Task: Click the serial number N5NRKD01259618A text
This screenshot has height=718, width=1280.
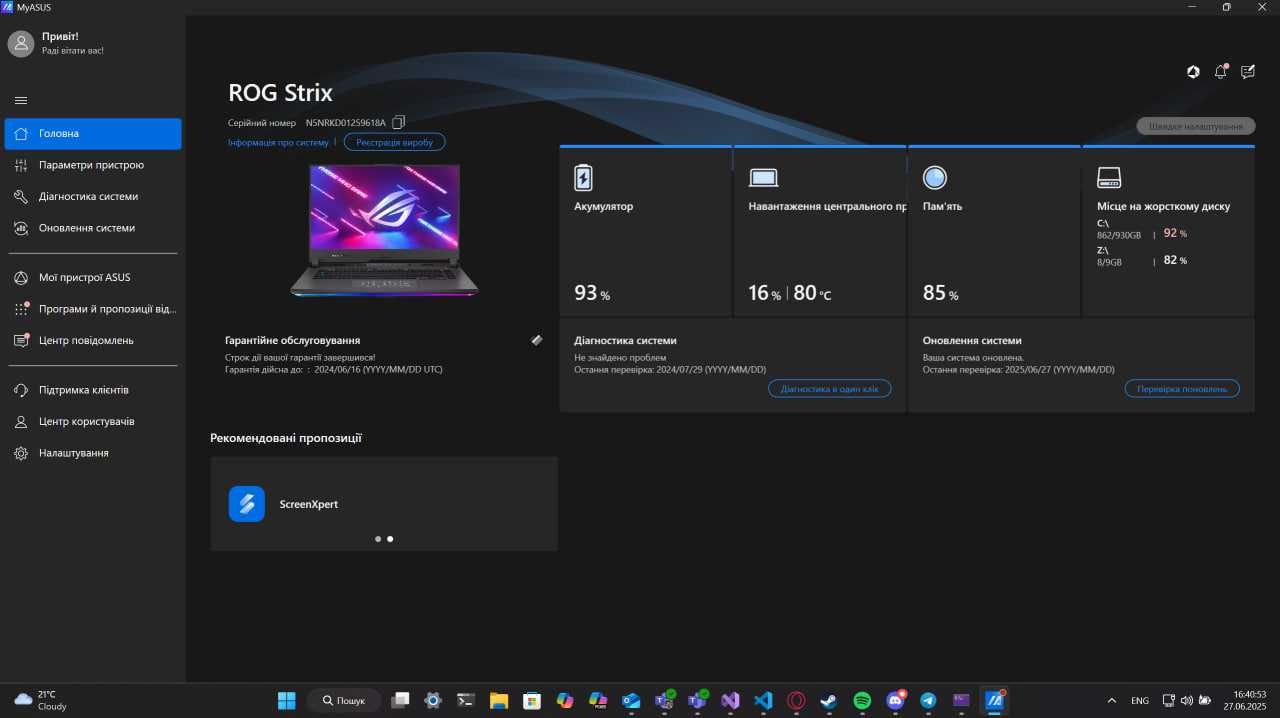Action: (345, 123)
